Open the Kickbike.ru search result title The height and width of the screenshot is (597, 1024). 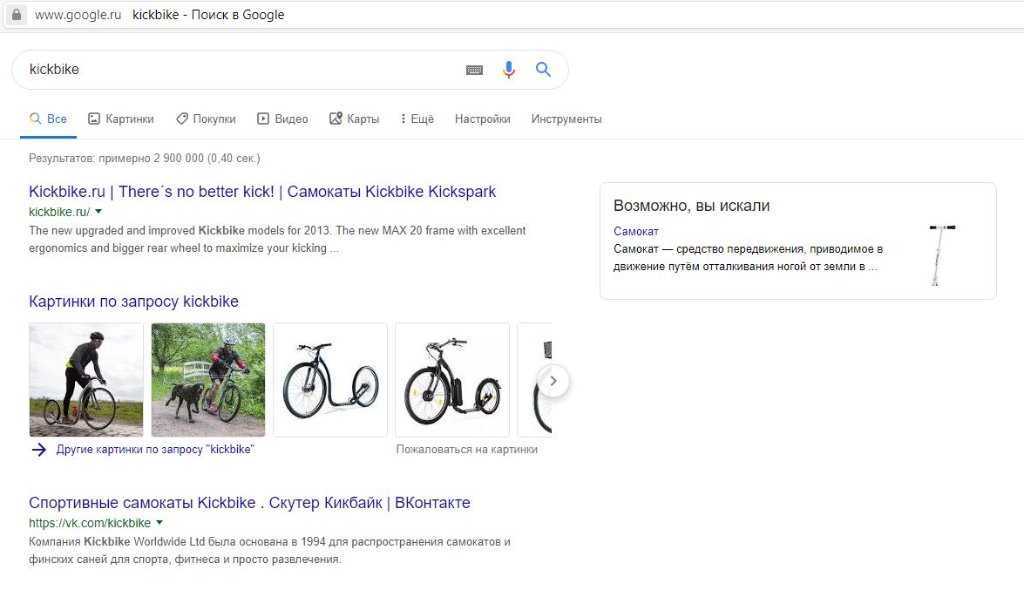coord(262,192)
